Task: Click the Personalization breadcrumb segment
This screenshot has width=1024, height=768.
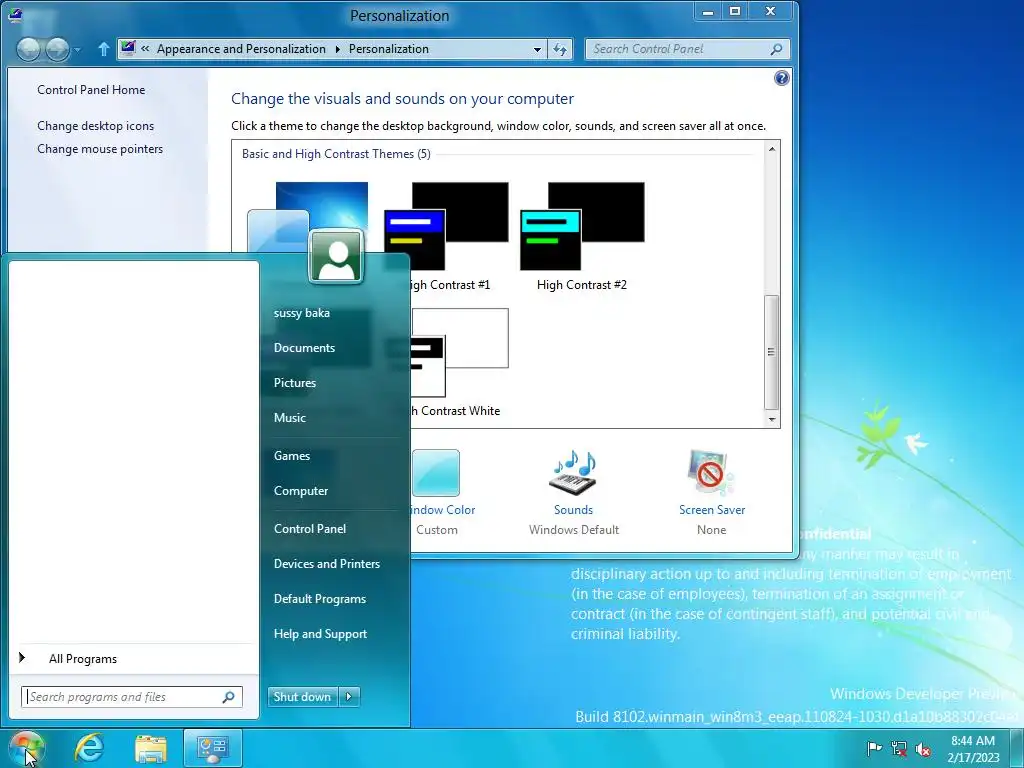Action: pyautogui.click(x=389, y=49)
